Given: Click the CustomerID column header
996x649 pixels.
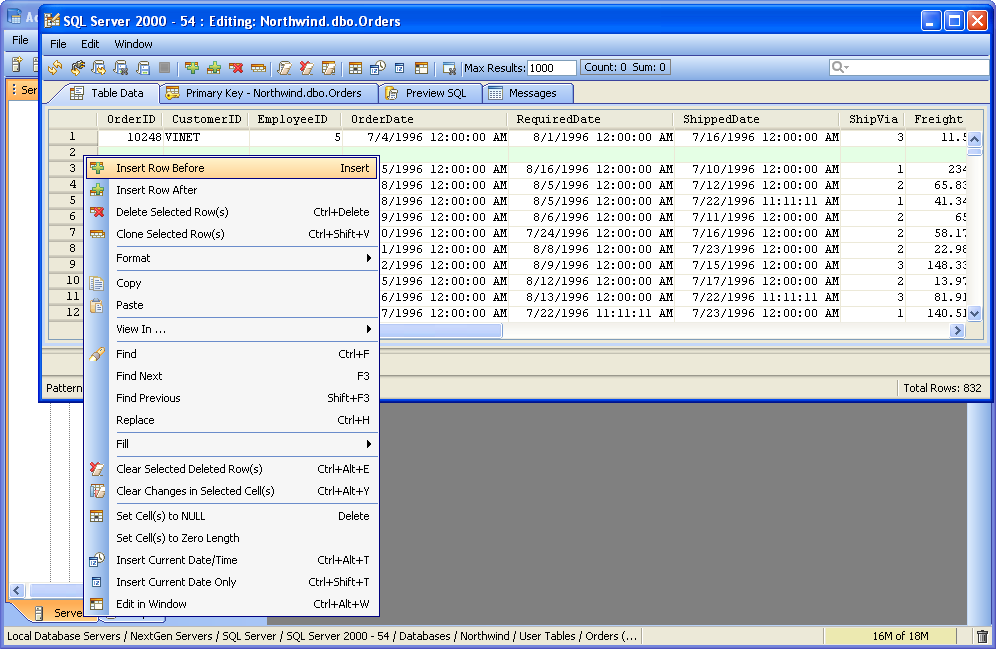Looking at the screenshot, I should [x=206, y=119].
